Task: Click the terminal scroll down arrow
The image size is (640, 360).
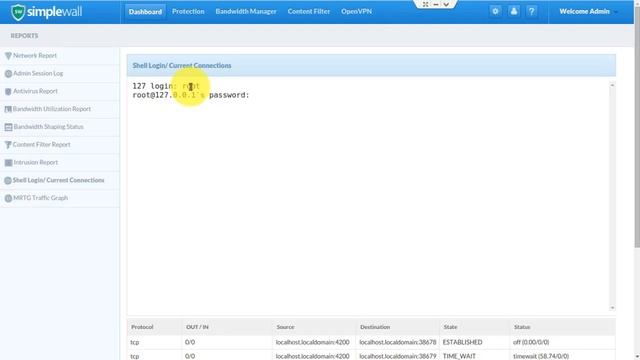Action: pos(612,308)
